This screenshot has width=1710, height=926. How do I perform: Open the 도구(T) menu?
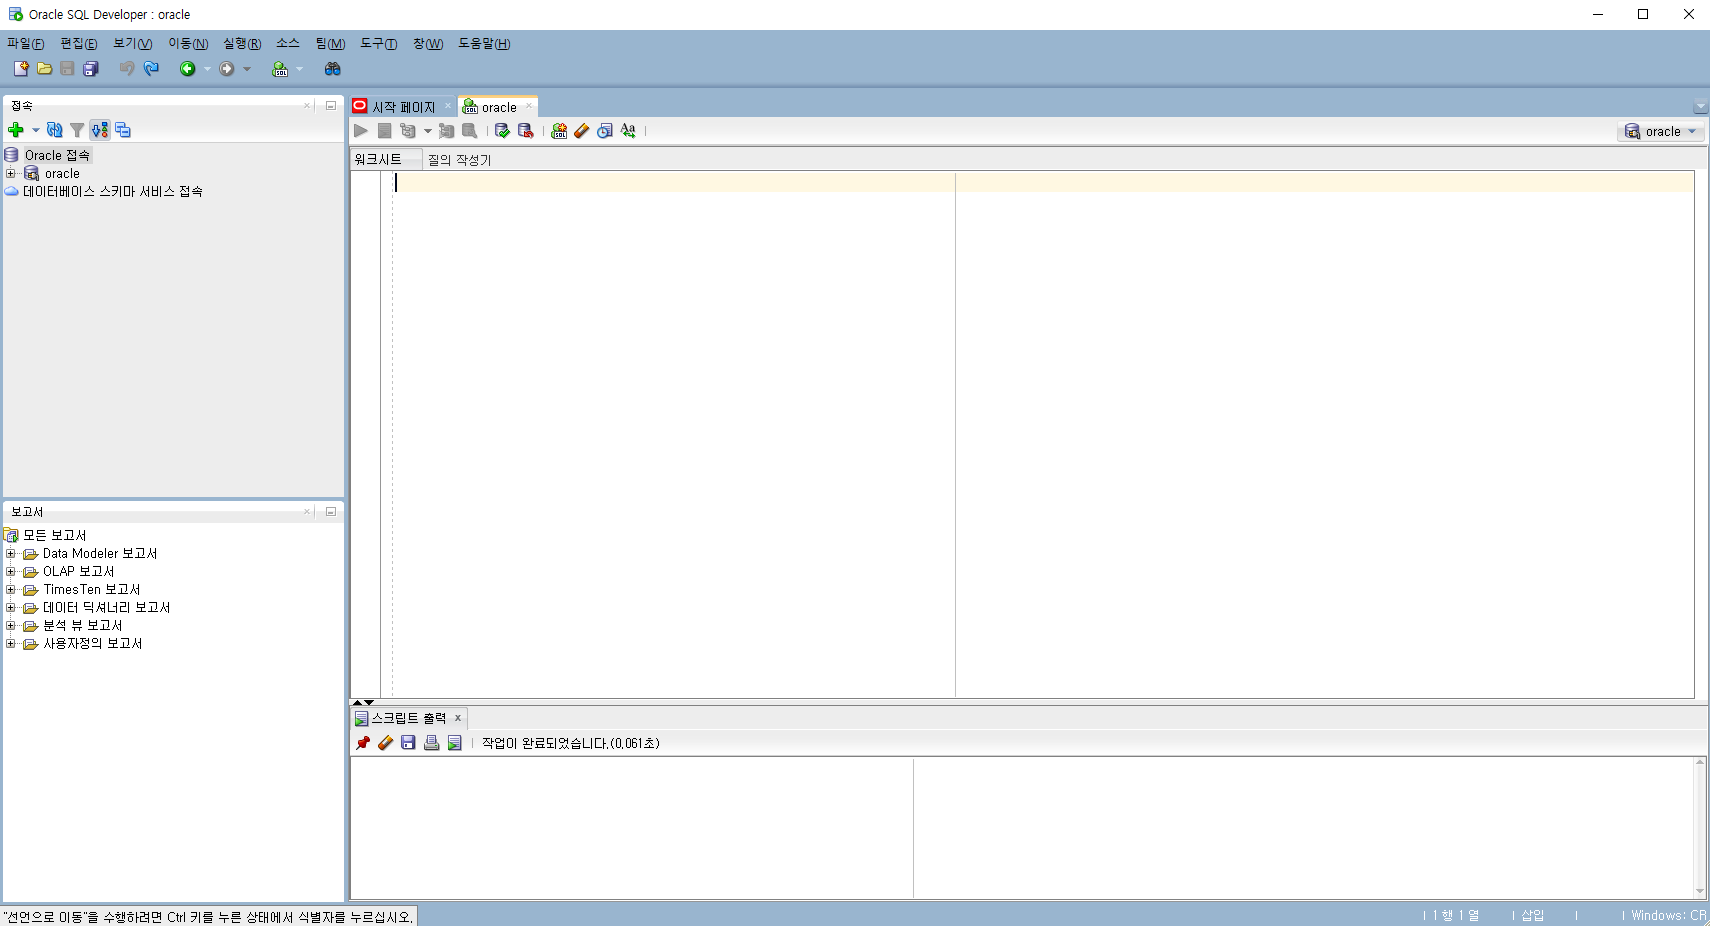378,44
